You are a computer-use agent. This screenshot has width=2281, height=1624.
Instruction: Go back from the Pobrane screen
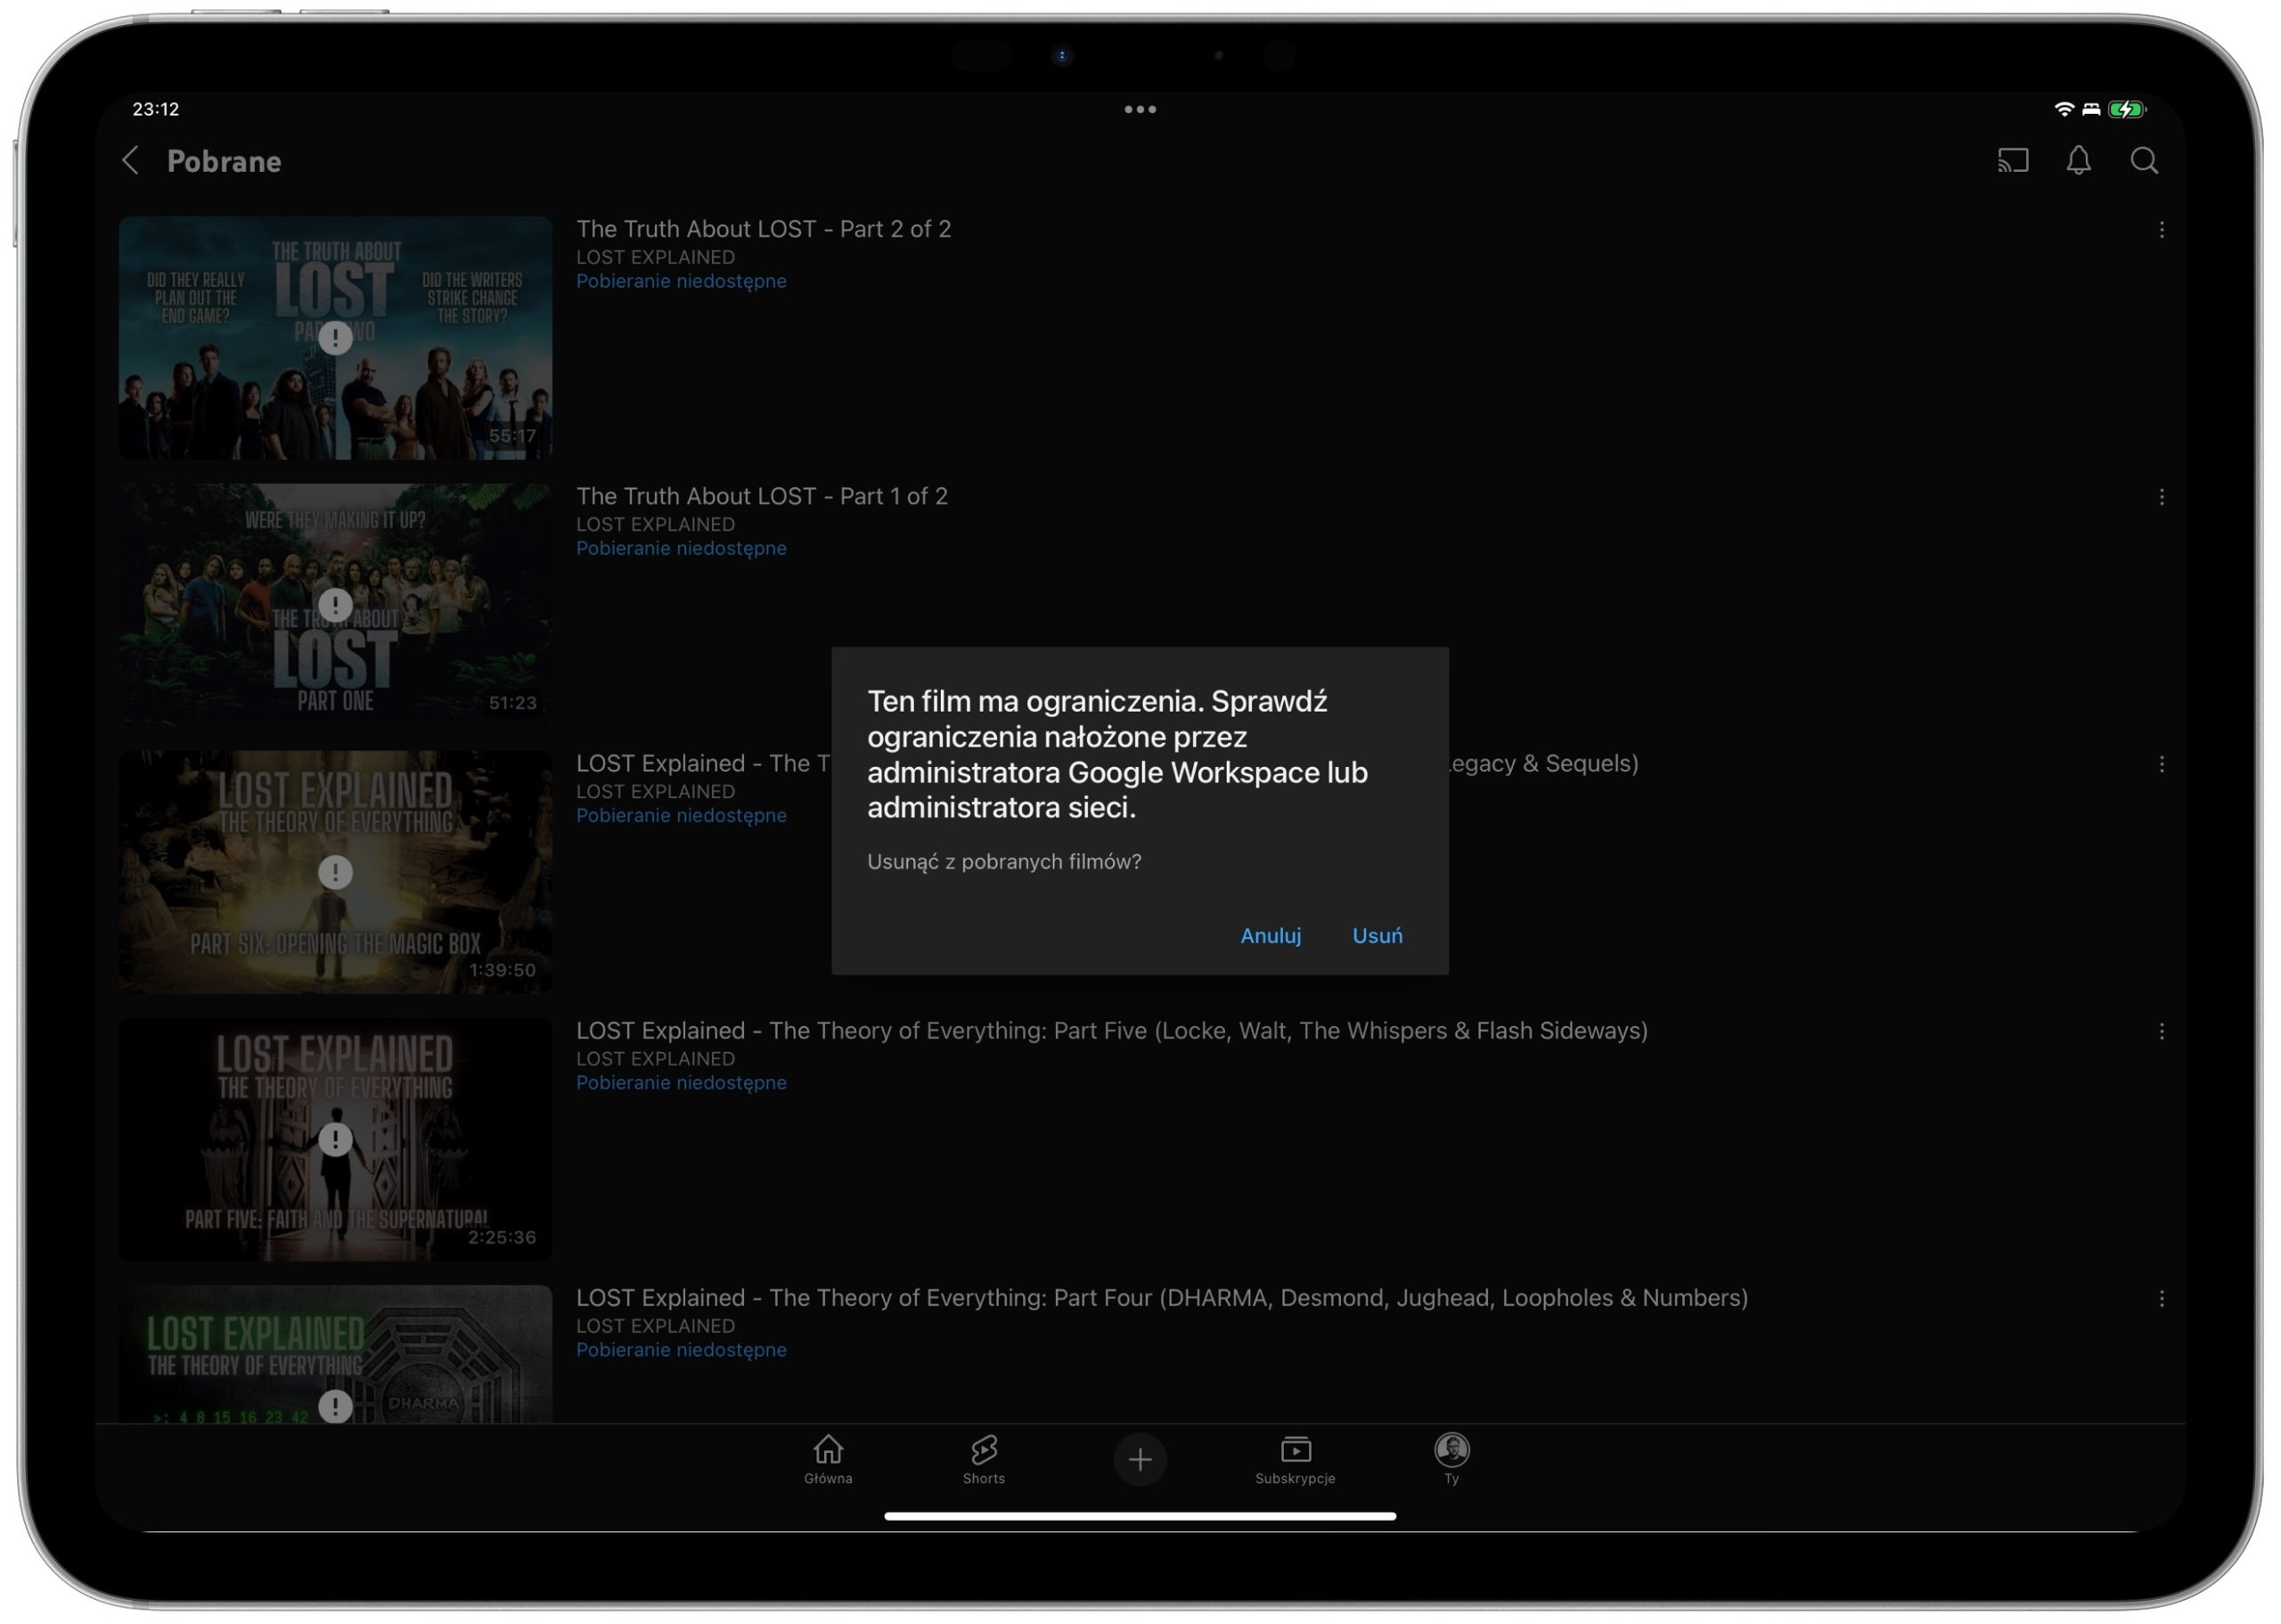130,161
